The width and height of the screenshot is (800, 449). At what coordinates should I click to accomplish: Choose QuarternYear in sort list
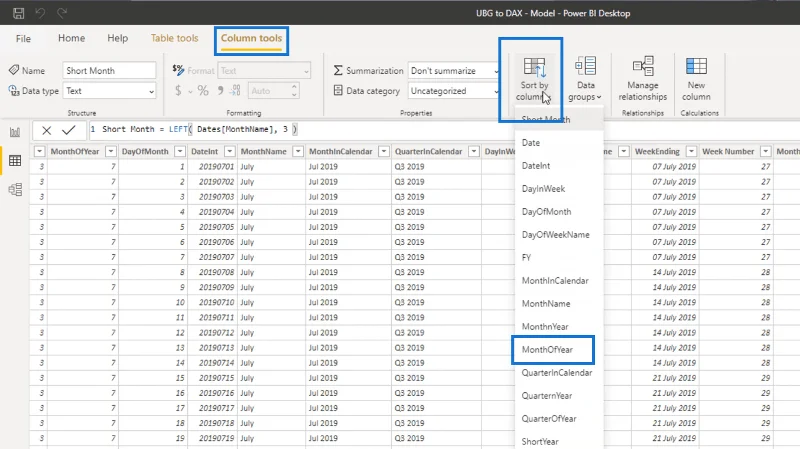559,395
